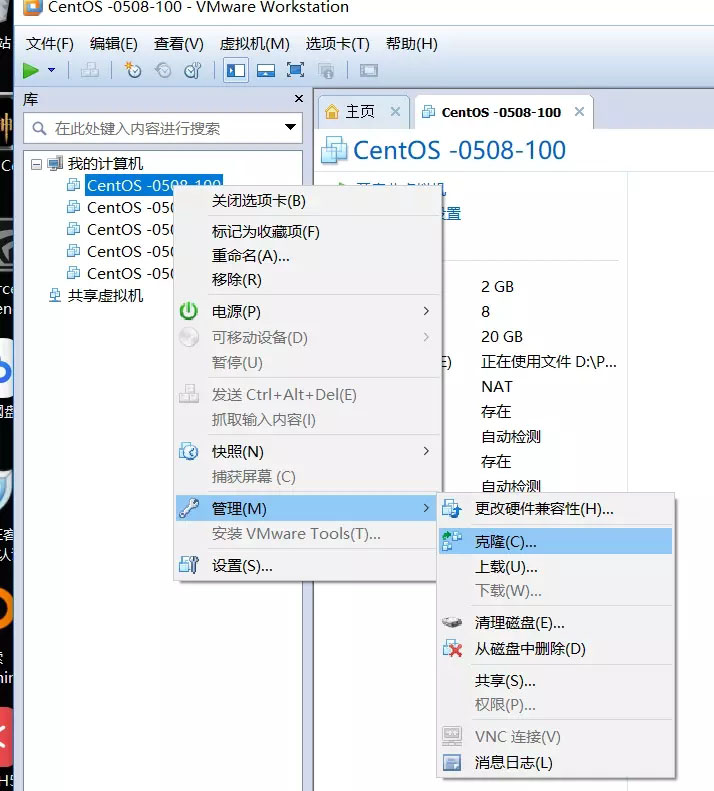This screenshot has width=714, height=791.
Task: Enter full screen mode from toolbar
Action: 295,70
